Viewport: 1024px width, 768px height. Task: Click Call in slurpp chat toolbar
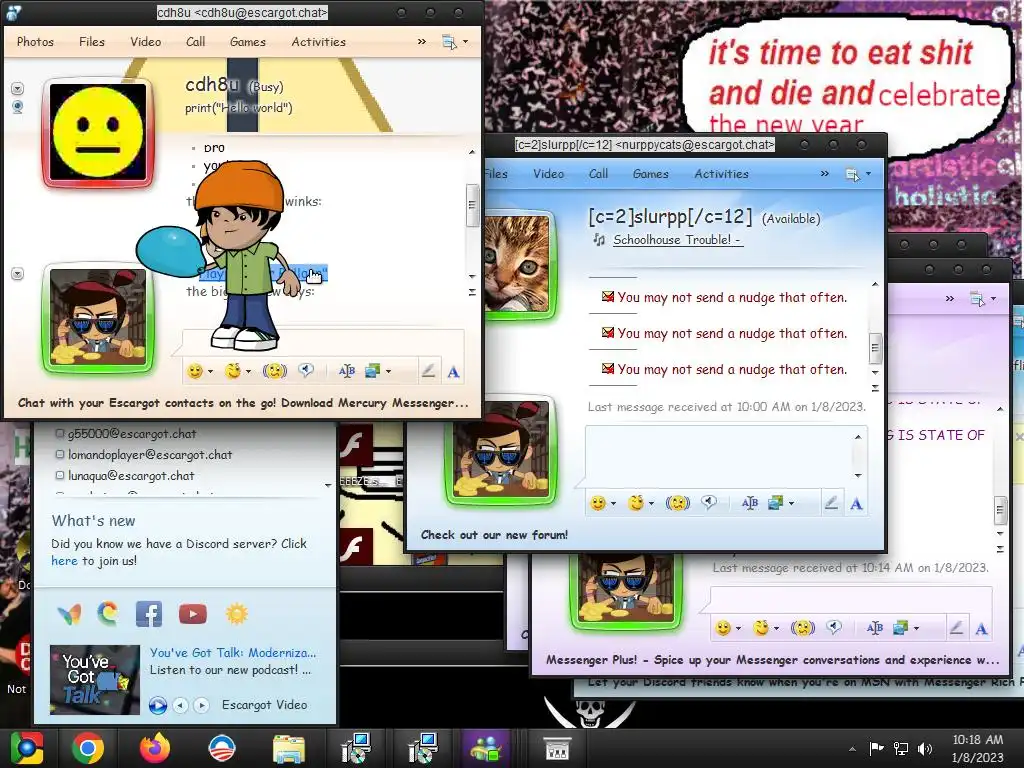tap(598, 174)
